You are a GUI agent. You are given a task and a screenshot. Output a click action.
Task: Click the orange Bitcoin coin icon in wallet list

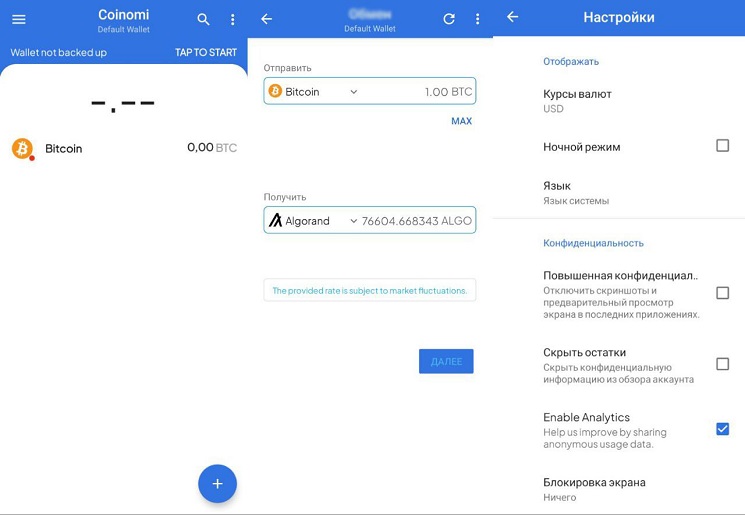pyautogui.click(x=22, y=148)
